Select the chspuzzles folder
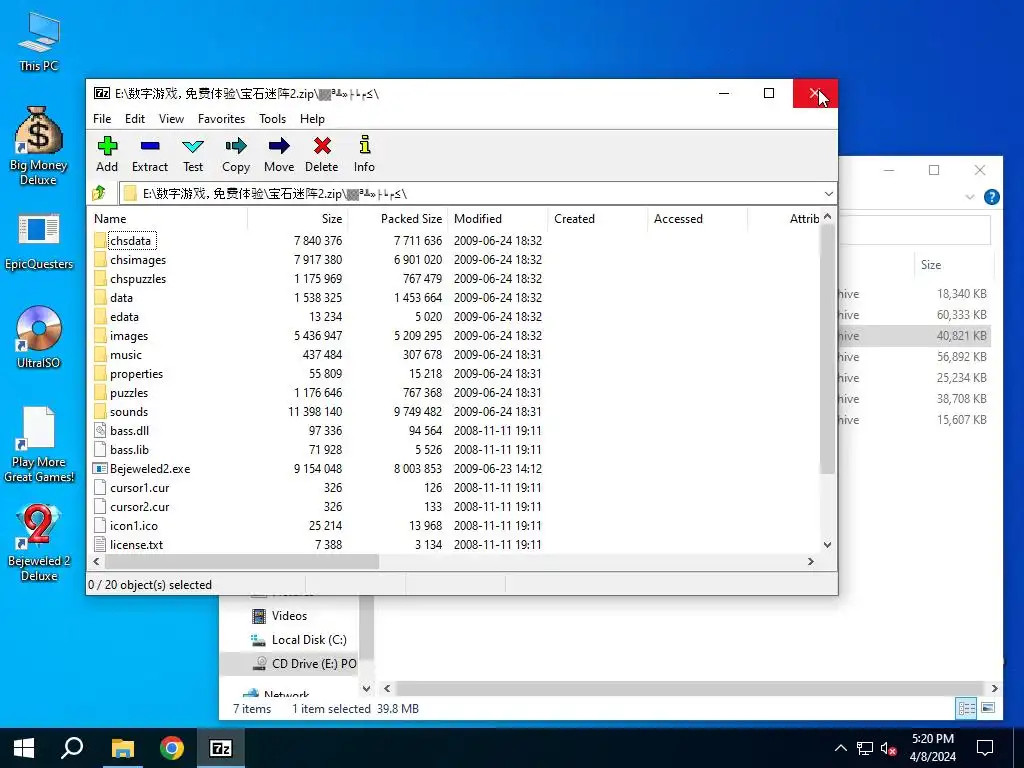The image size is (1024, 768). click(138, 278)
